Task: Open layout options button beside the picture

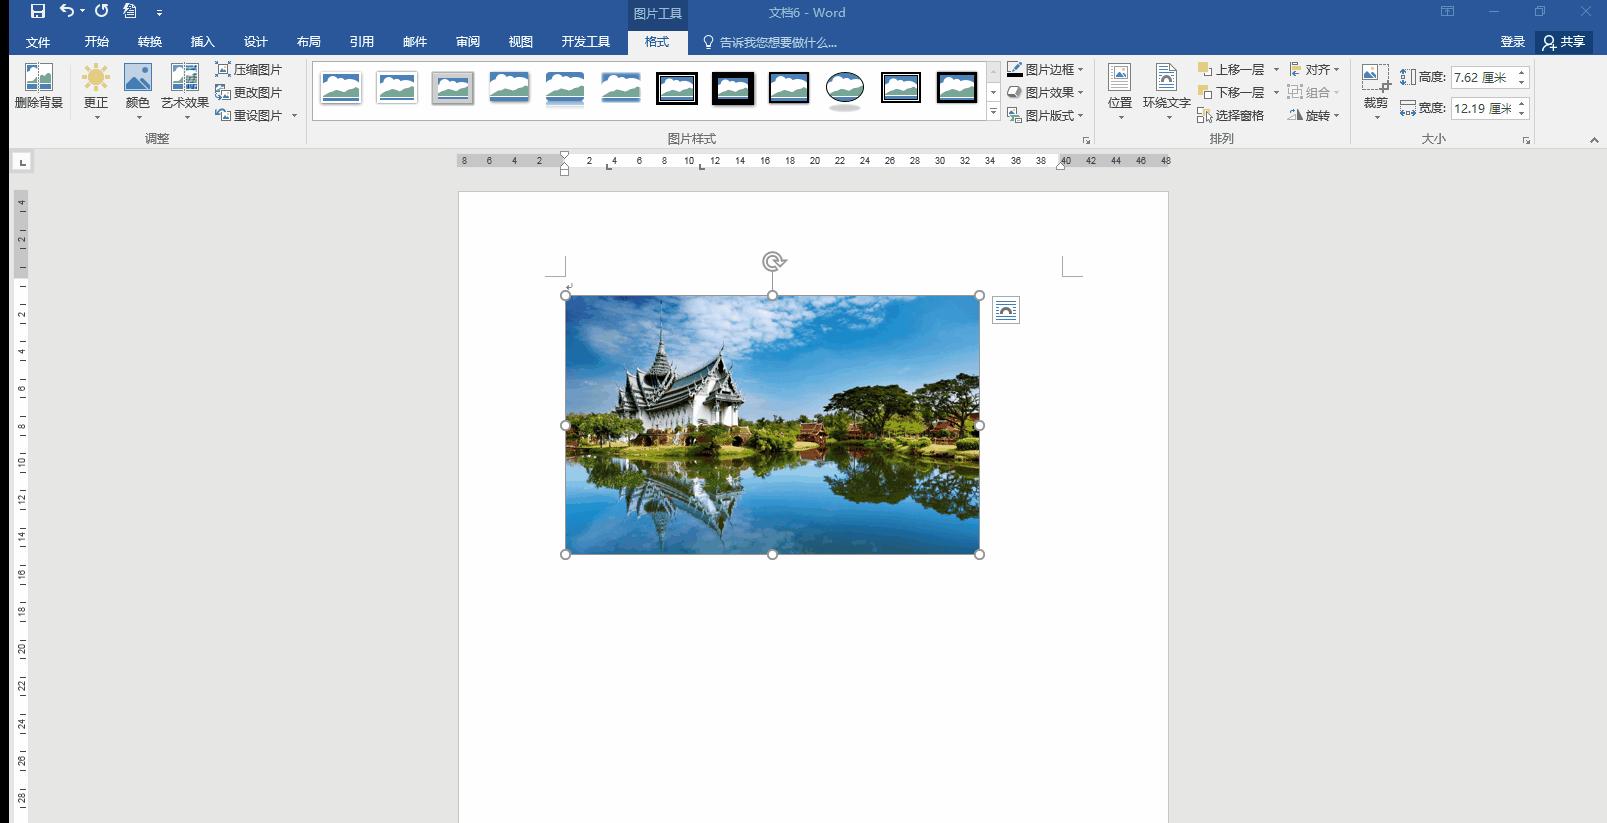Action: tap(1006, 311)
